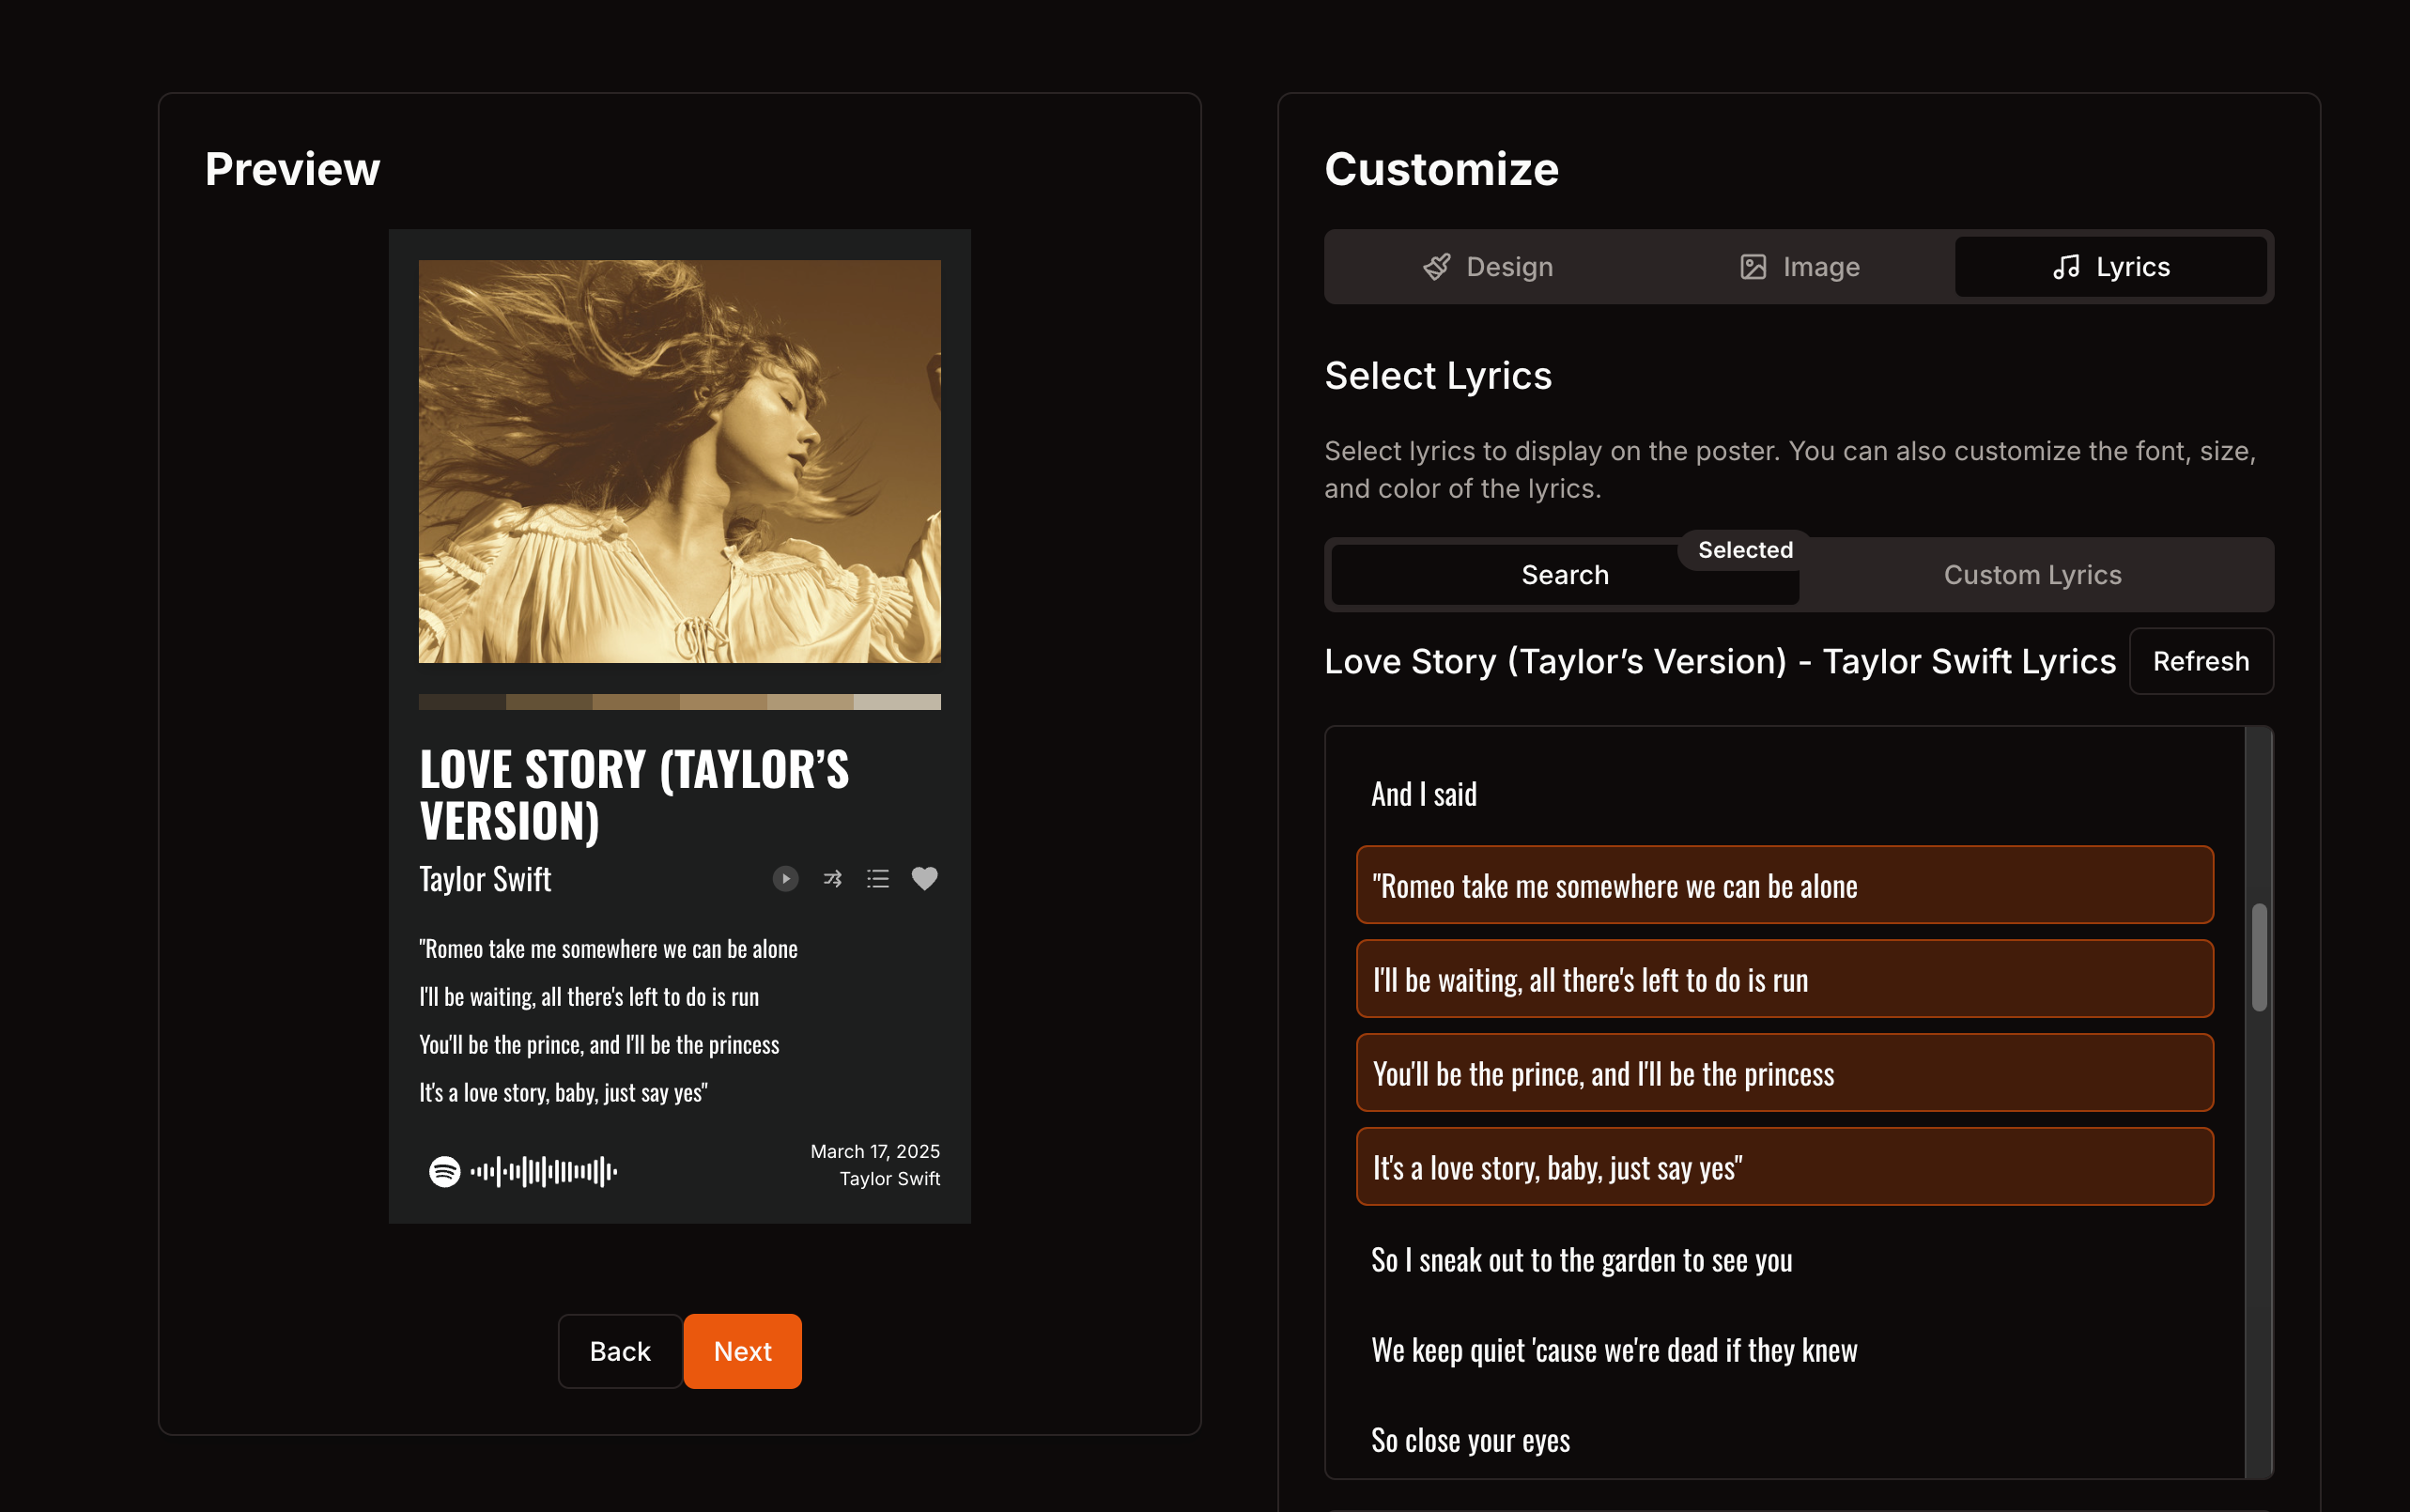2410x1512 pixels.
Task: Click the Selected badge
Action: point(1745,550)
